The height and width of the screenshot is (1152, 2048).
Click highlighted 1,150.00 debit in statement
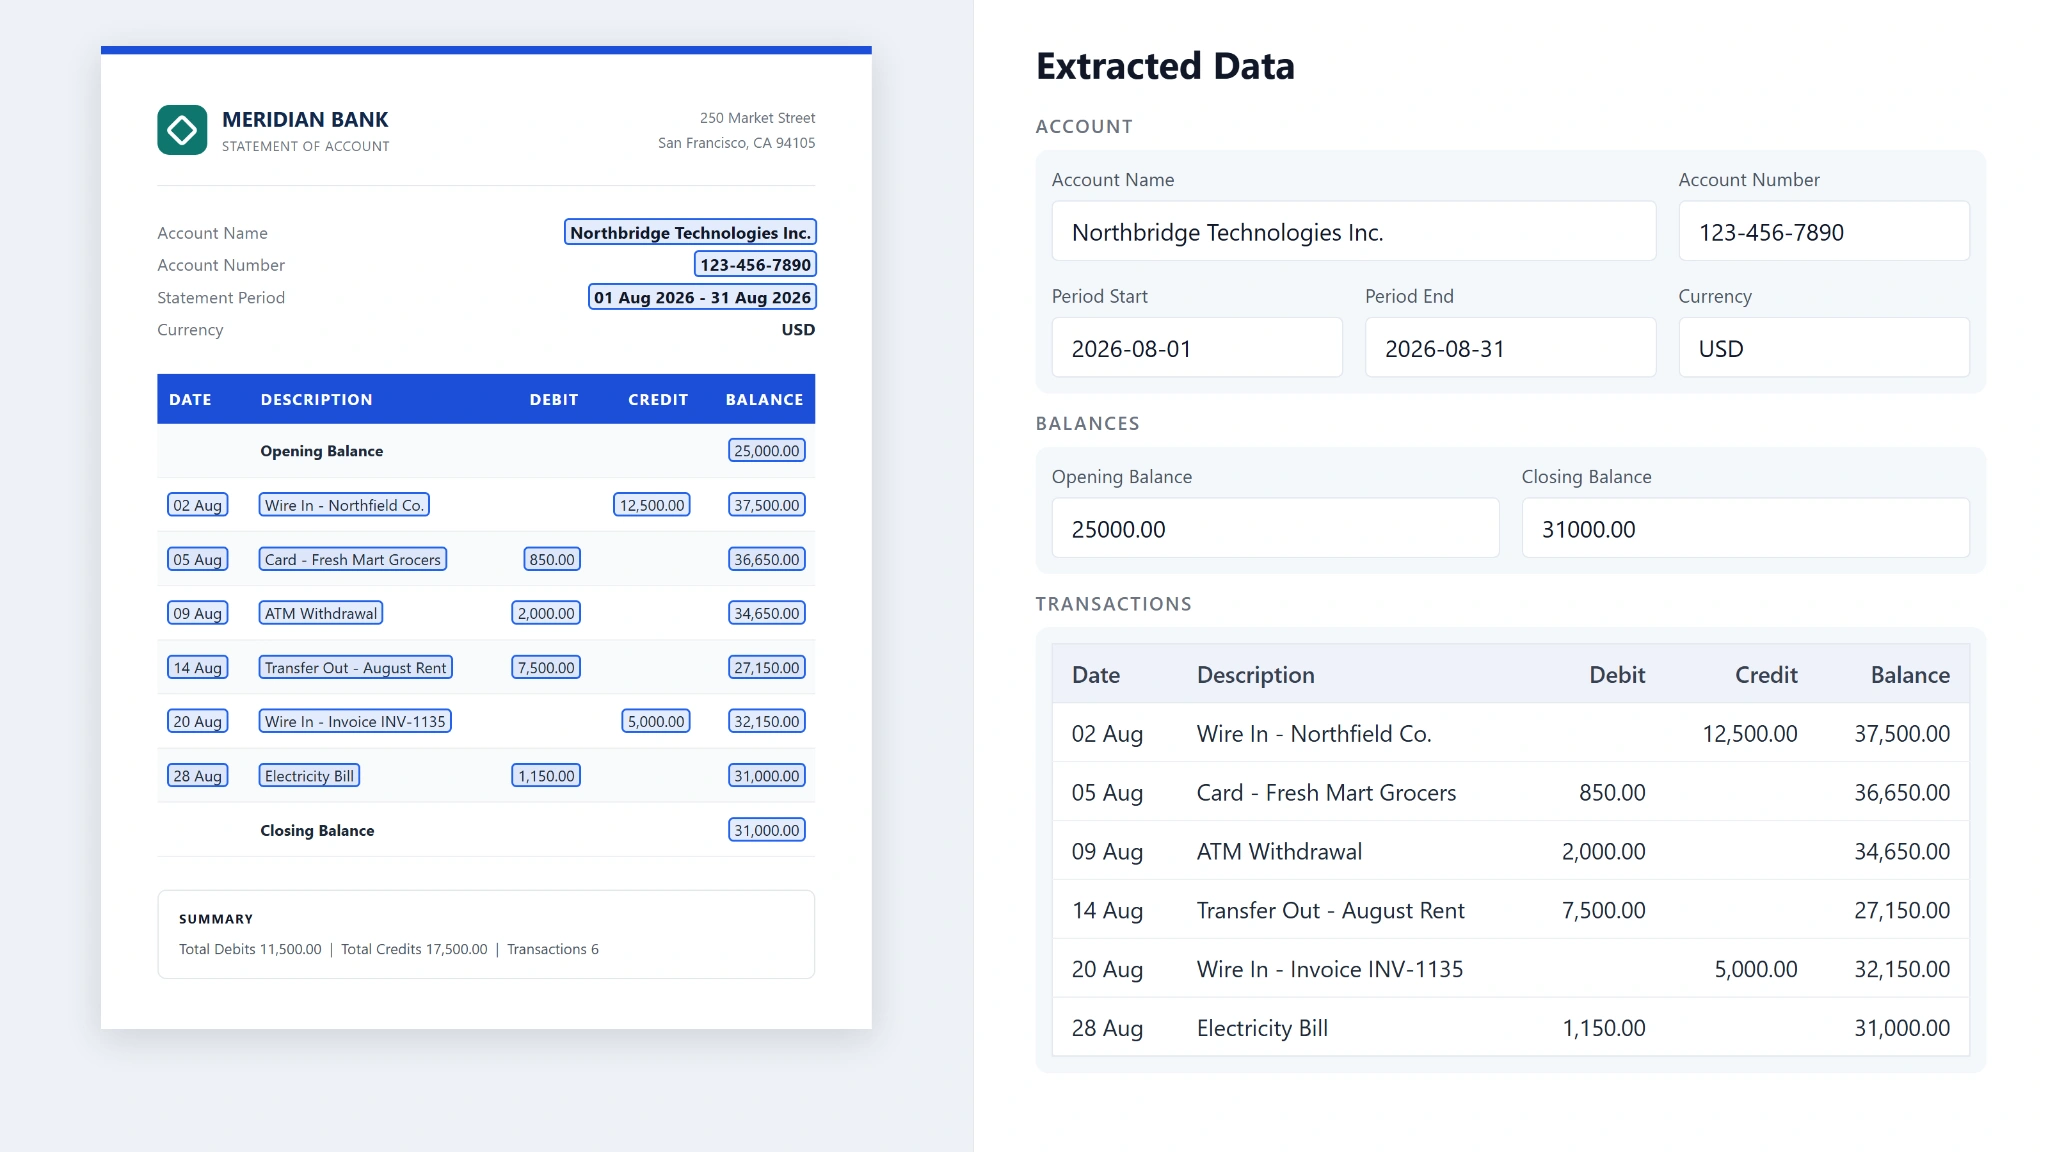(546, 775)
